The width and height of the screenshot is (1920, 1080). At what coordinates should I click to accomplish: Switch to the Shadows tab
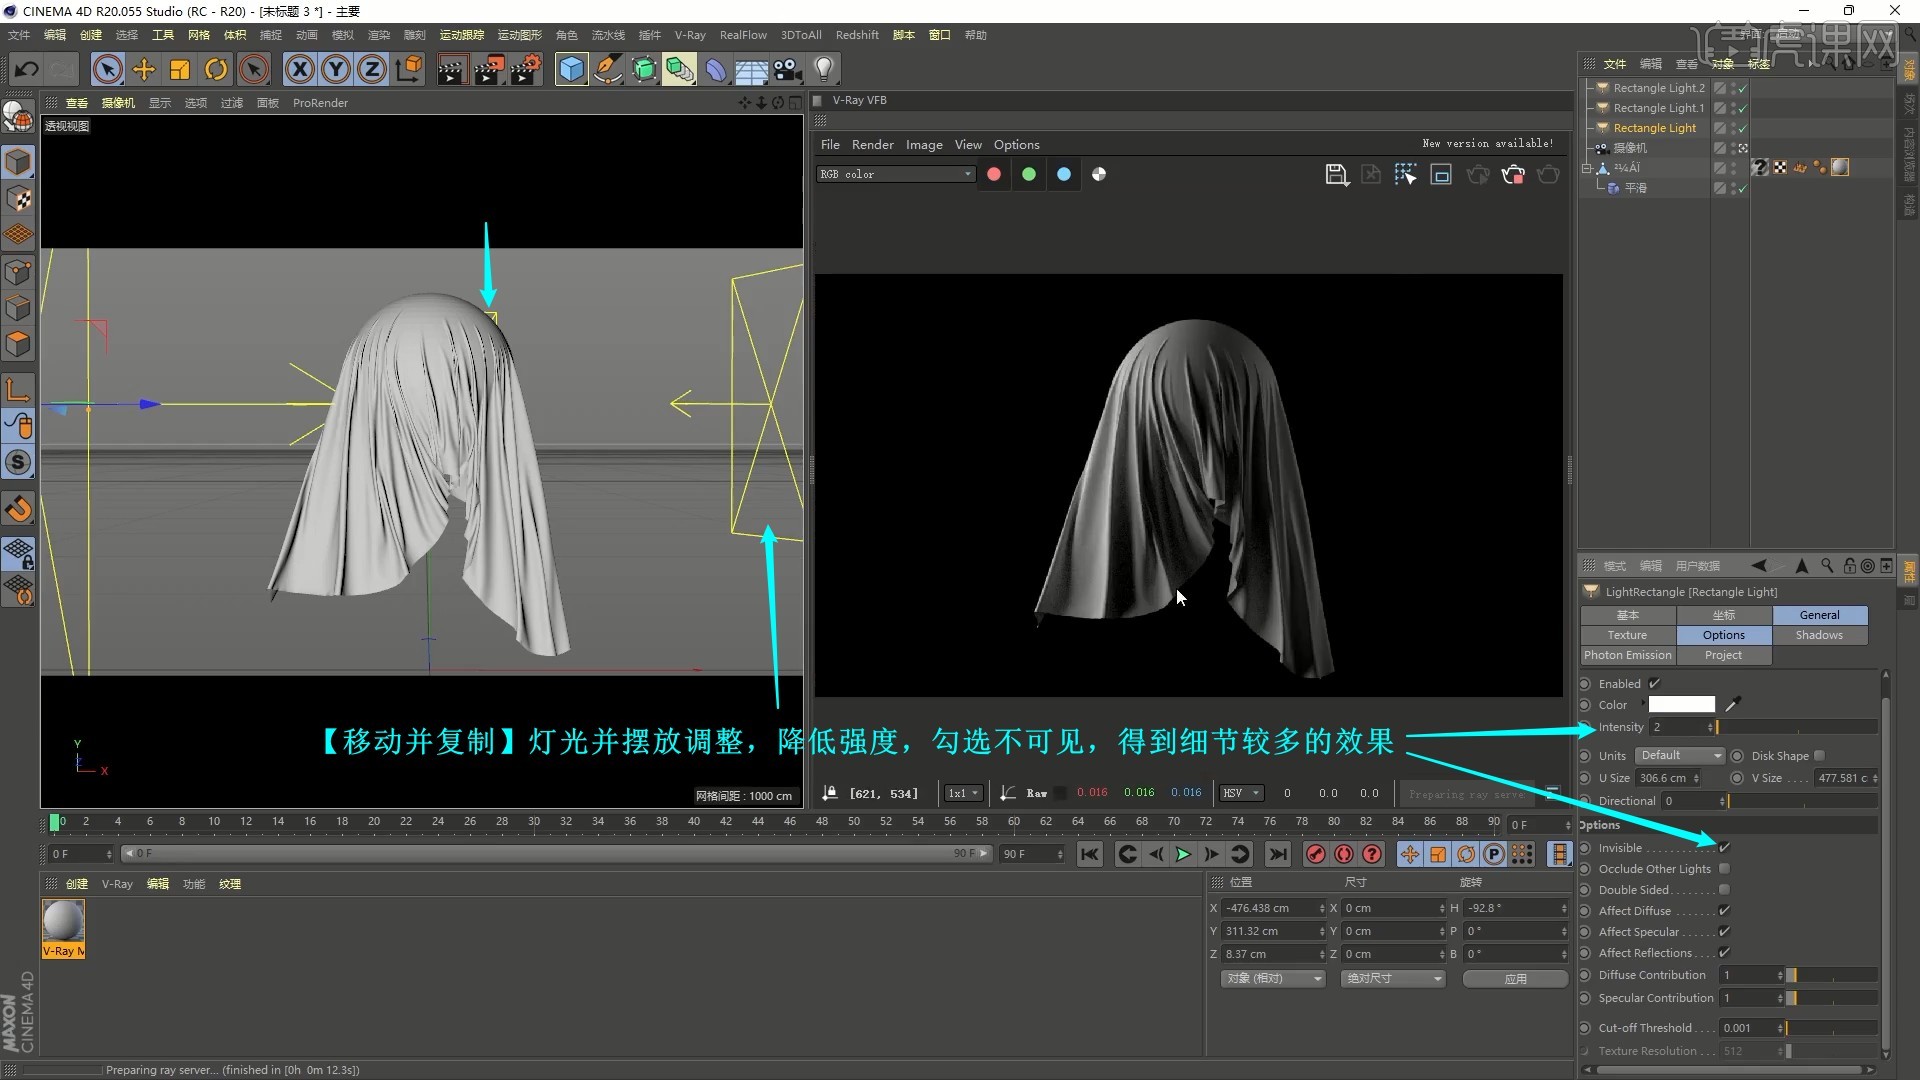1819,634
